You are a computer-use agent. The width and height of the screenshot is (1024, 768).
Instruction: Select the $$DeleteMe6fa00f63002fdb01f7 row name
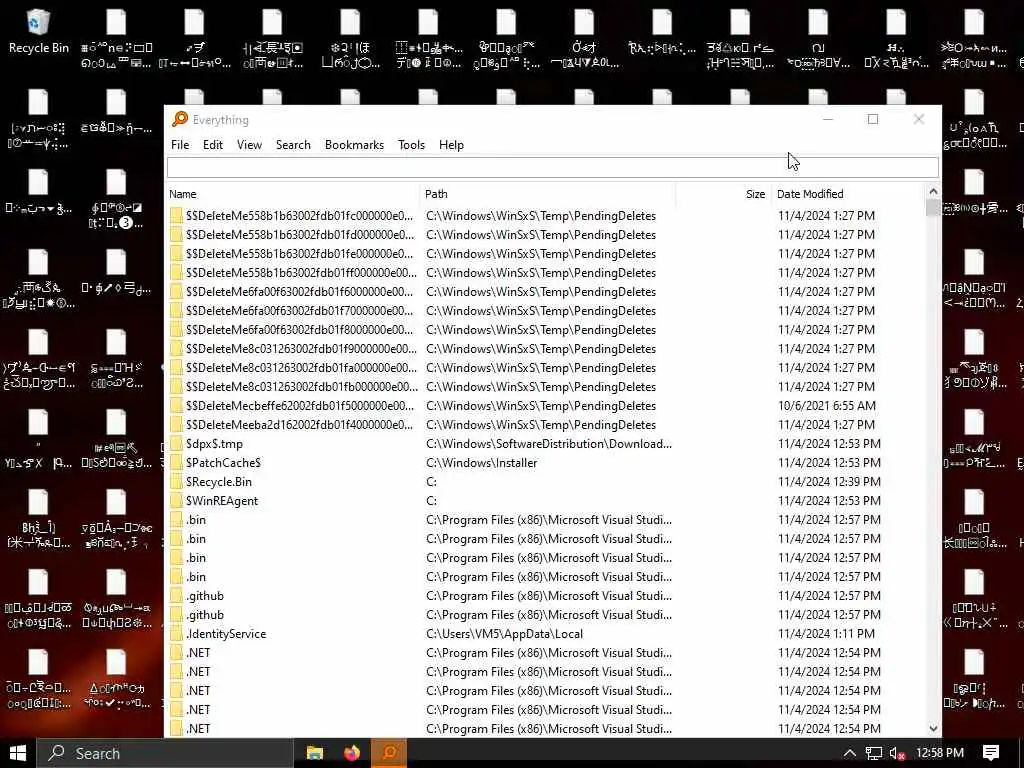click(299, 311)
